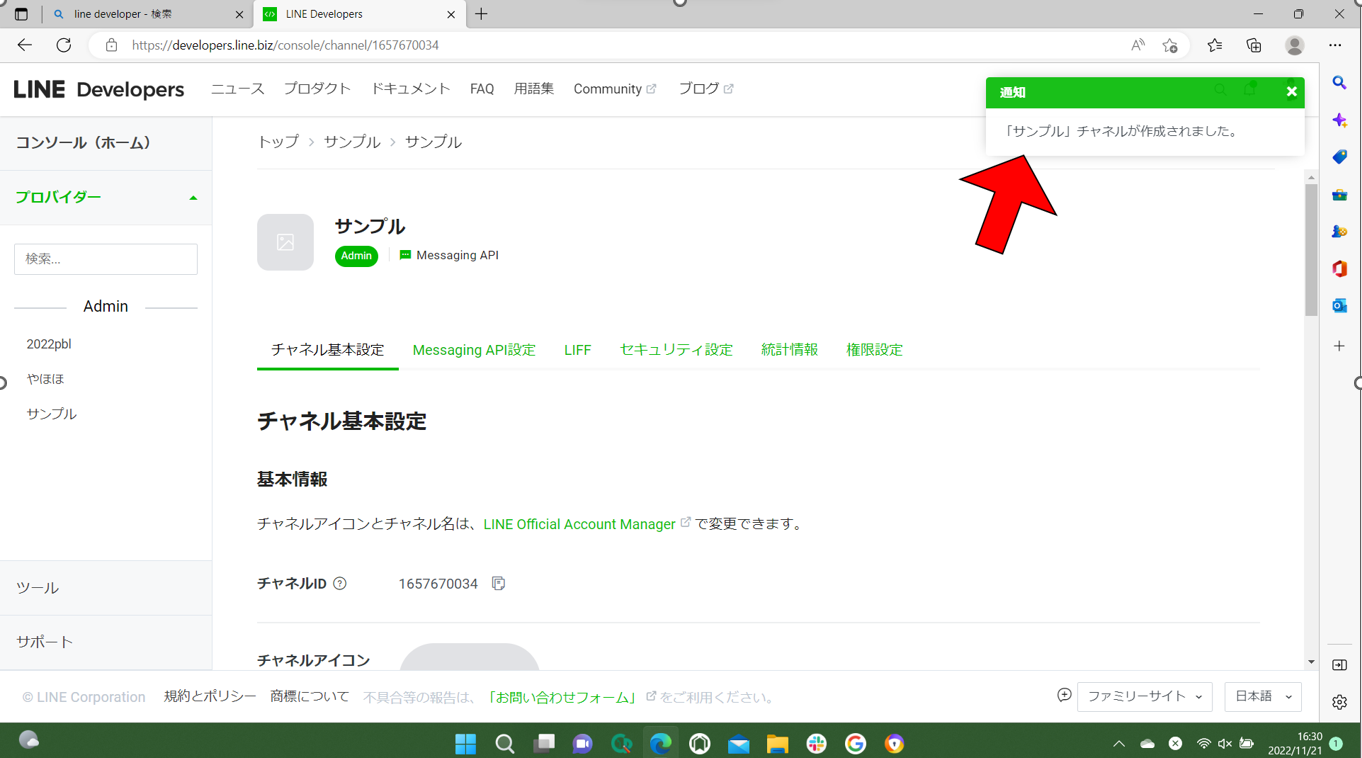Open the Windows Start menu
Viewport: 1362px width, 758px height.
[466, 743]
